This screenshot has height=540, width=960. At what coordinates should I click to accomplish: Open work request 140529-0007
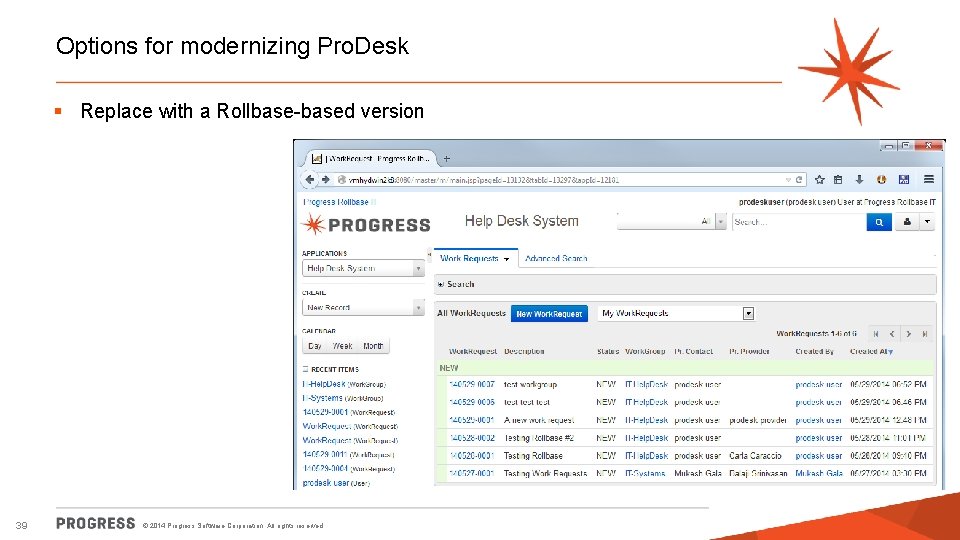(471, 384)
